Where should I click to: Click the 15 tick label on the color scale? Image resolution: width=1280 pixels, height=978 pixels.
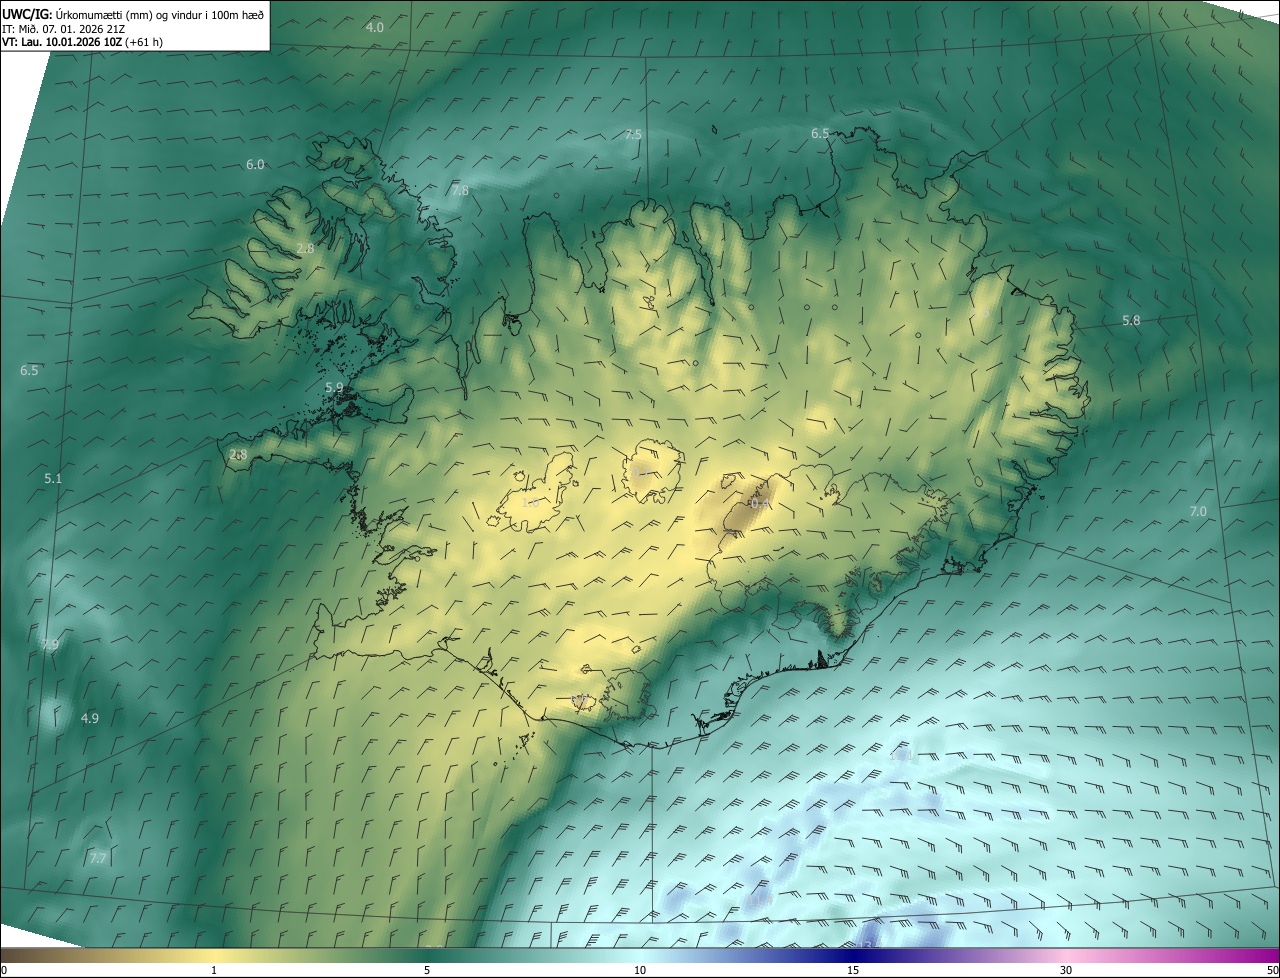point(853,971)
